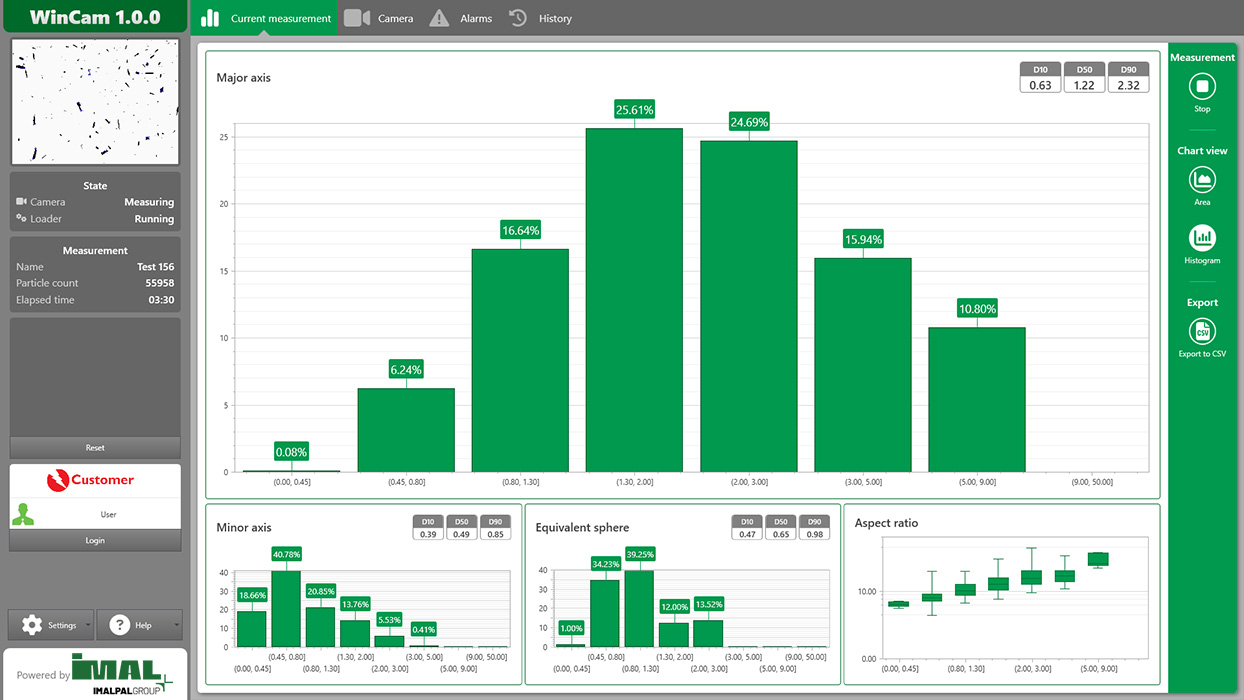Expand the Settings dropdown arrow
This screenshot has height=700, width=1244.
coord(89,626)
